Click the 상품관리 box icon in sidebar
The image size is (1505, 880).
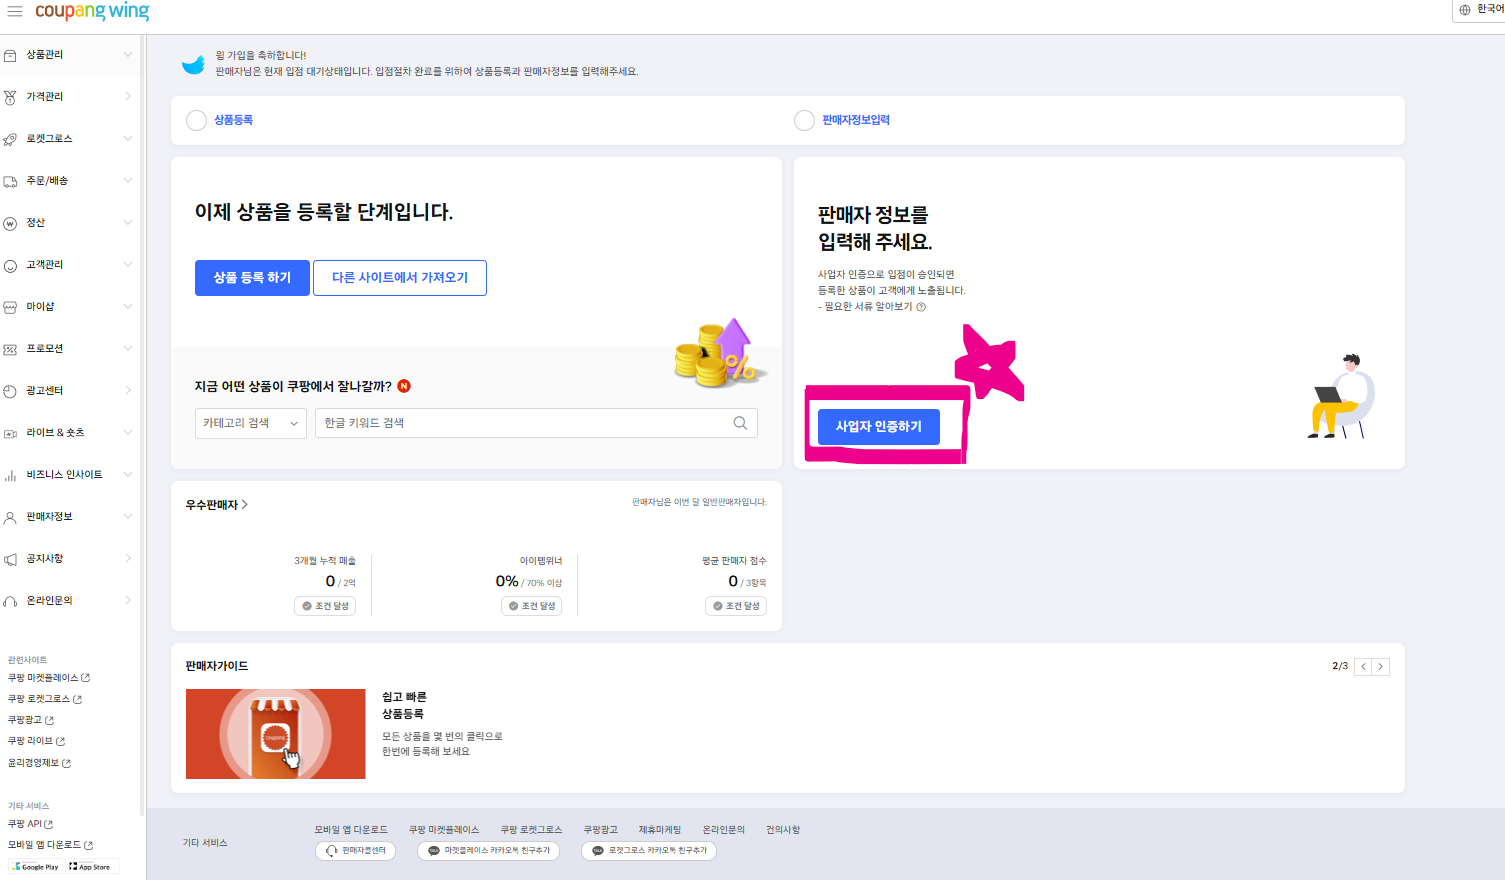click(x=10, y=55)
